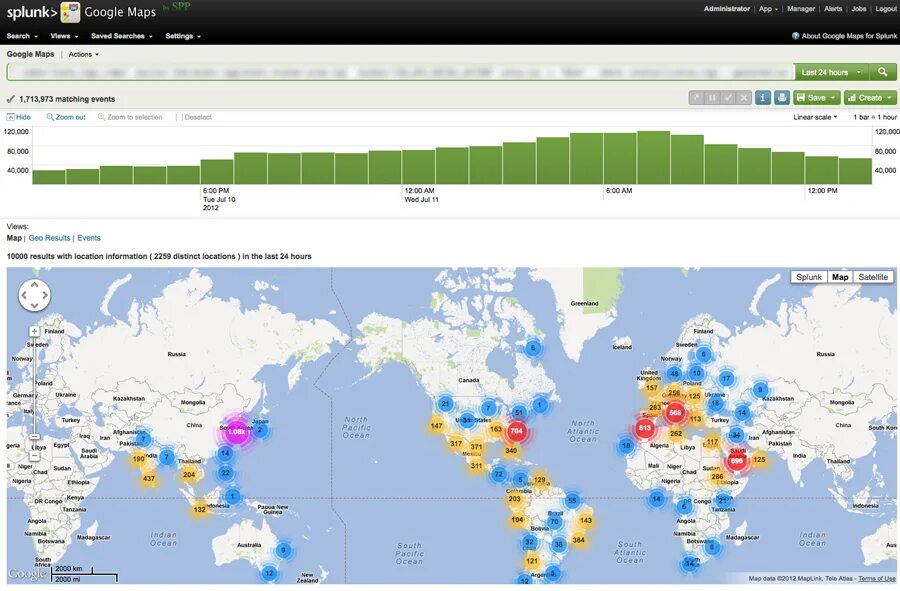This screenshot has height=591, width=900.
Task: Click the map pan control
Action: 34,296
